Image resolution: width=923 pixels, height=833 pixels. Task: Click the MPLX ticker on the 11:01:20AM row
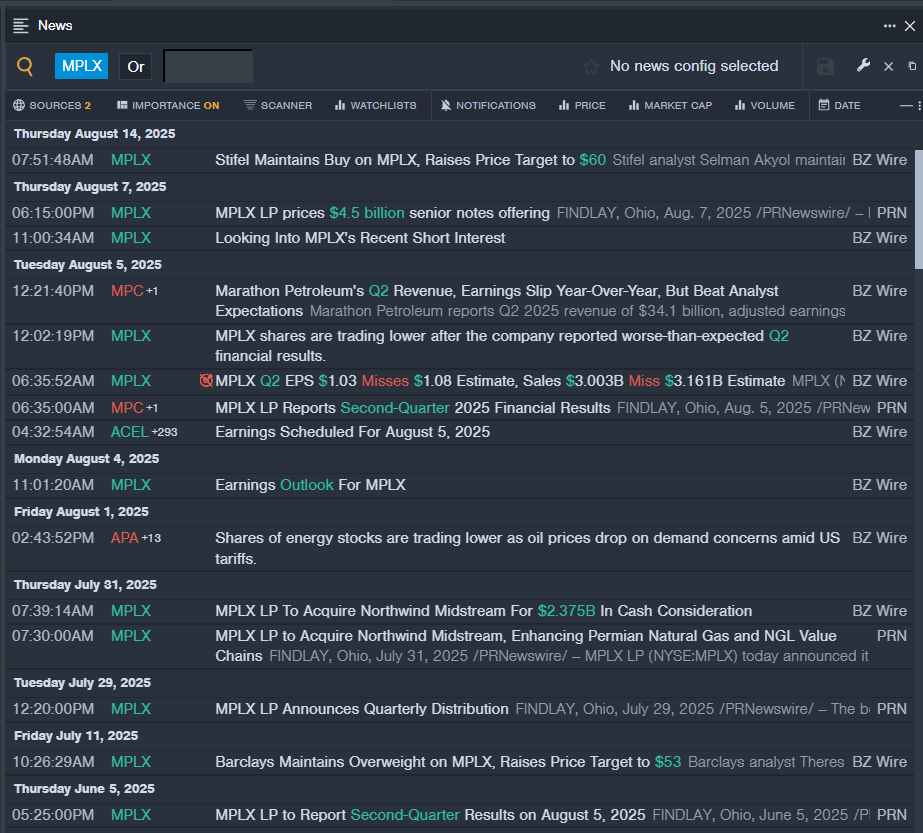131,485
